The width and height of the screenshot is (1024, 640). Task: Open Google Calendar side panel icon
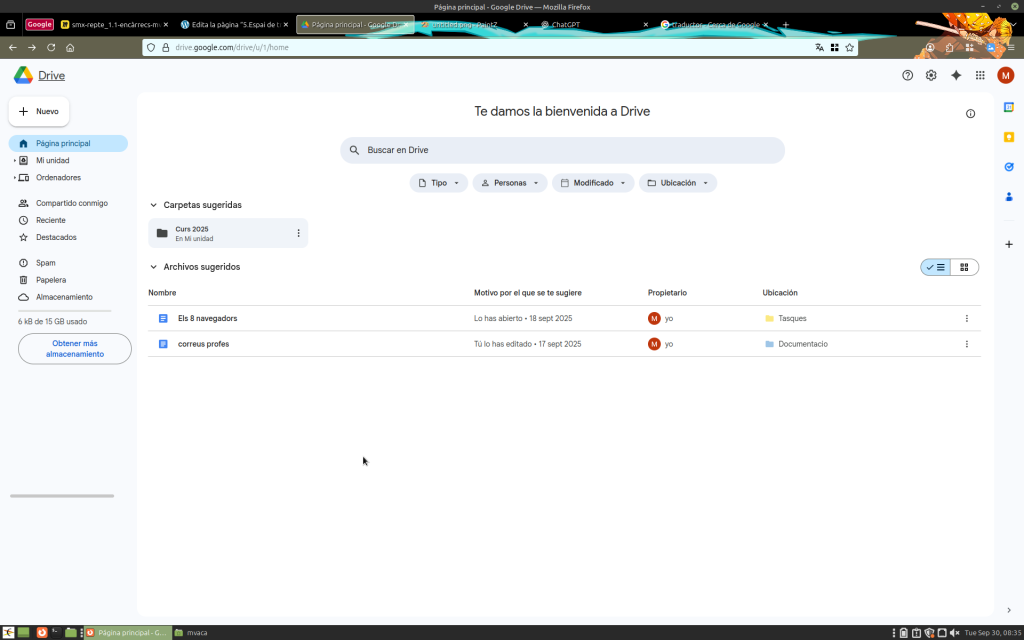click(x=1009, y=107)
